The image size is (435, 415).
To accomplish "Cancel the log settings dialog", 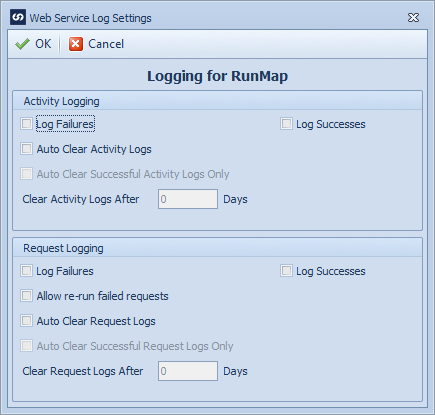I will tap(96, 44).
